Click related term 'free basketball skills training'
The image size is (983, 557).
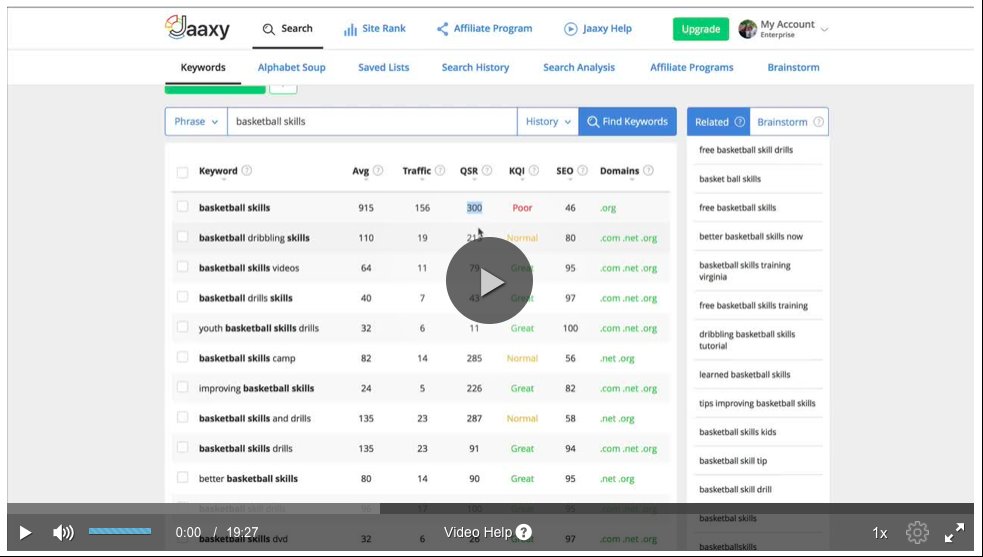[x=754, y=305]
